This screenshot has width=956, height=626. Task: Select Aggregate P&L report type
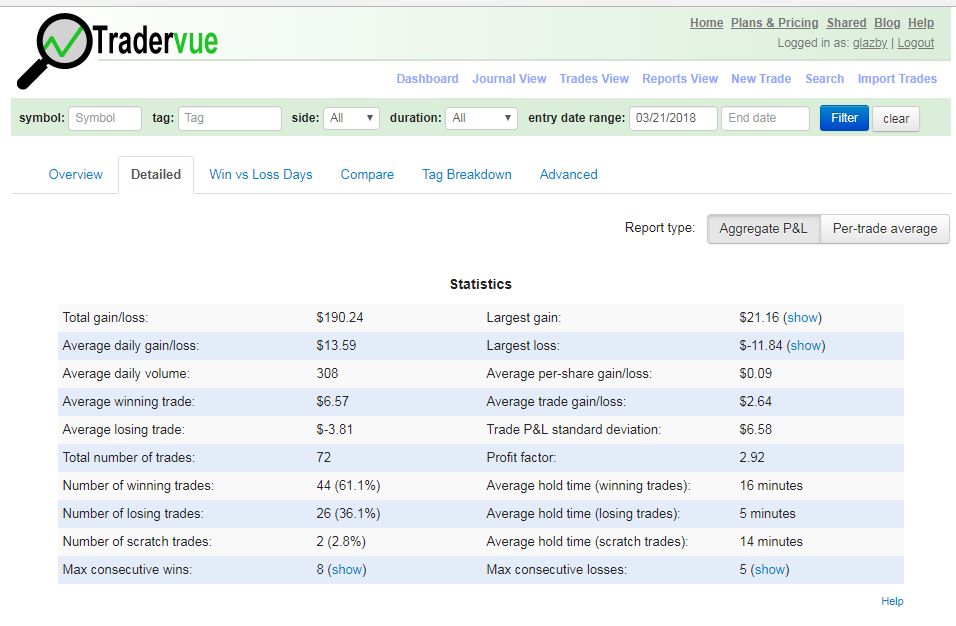[763, 229]
